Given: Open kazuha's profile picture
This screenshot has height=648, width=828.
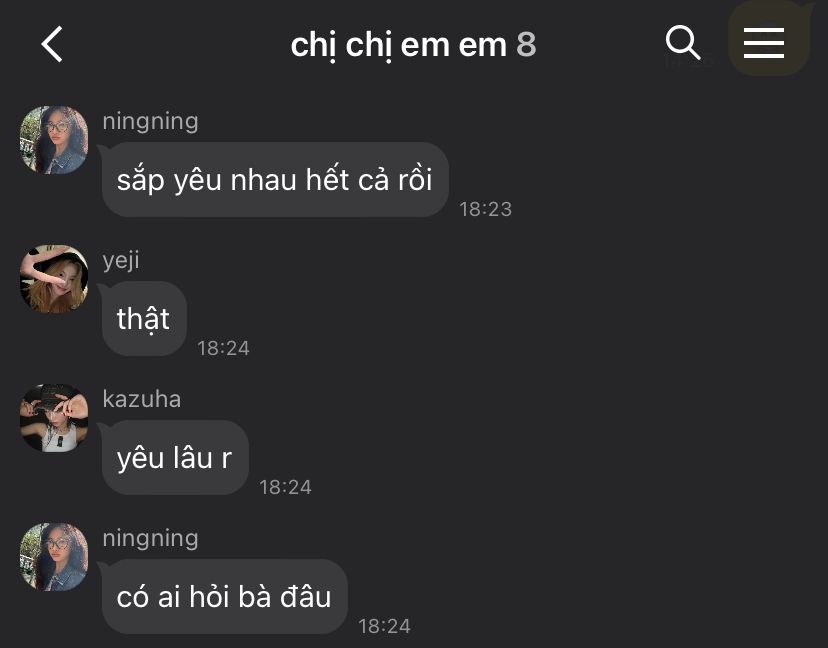Looking at the screenshot, I should (x=54, y=418).
